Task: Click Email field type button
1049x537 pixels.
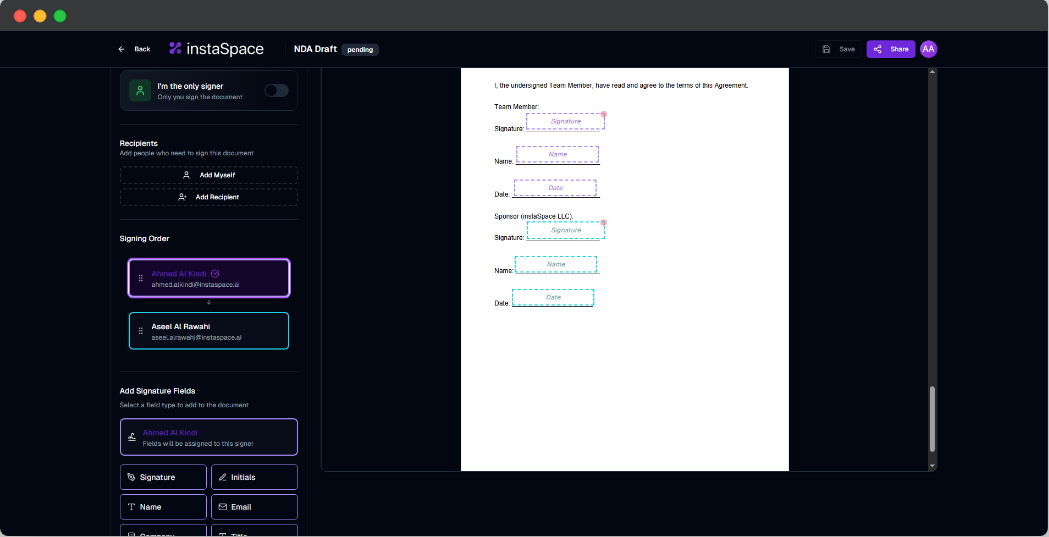Action: (254, 506)
